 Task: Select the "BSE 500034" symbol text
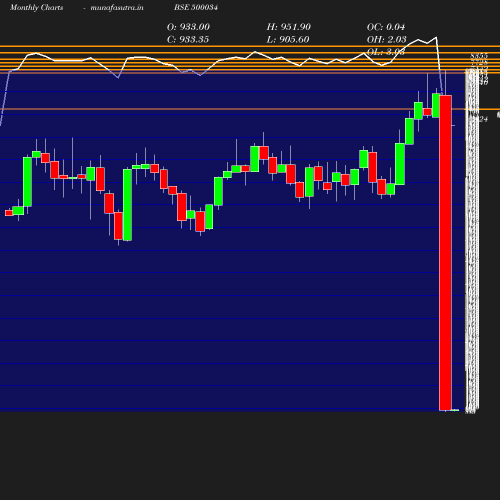(196, 7)
